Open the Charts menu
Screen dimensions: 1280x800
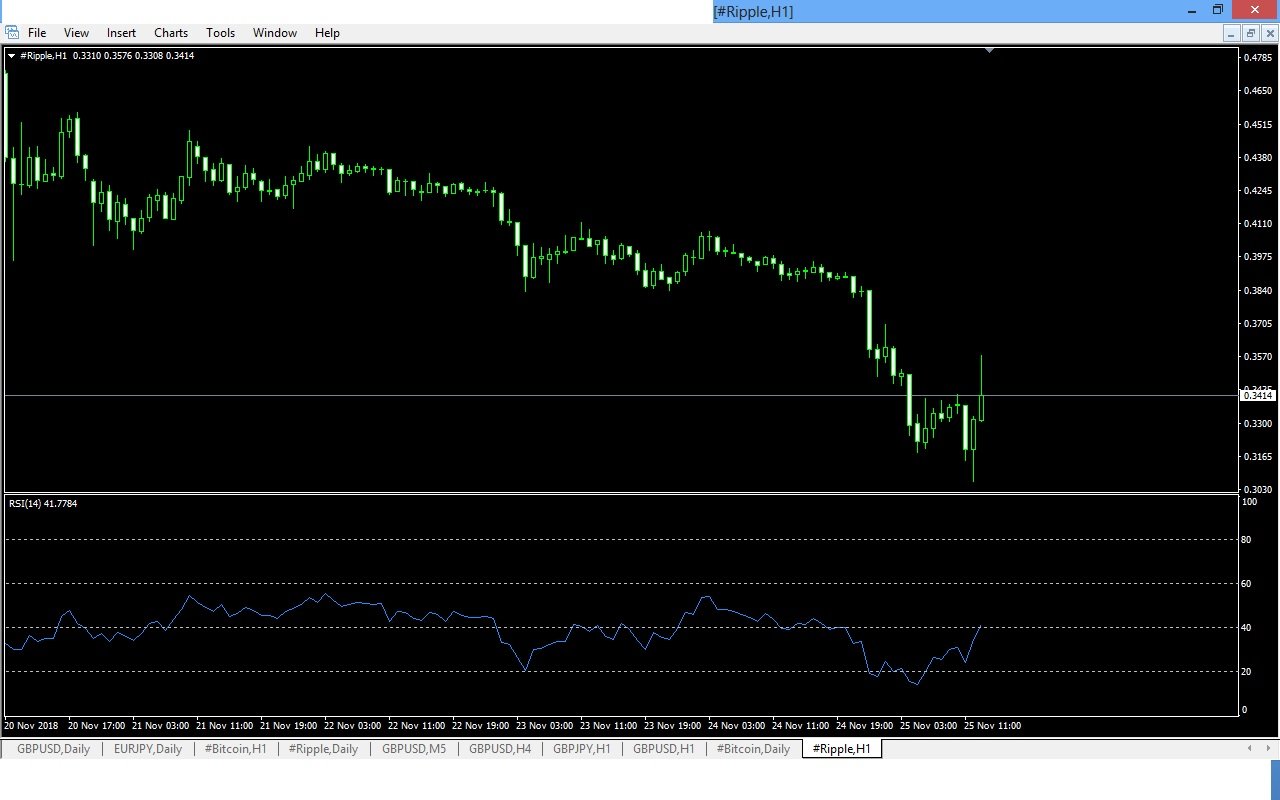[x=171, y=33]
